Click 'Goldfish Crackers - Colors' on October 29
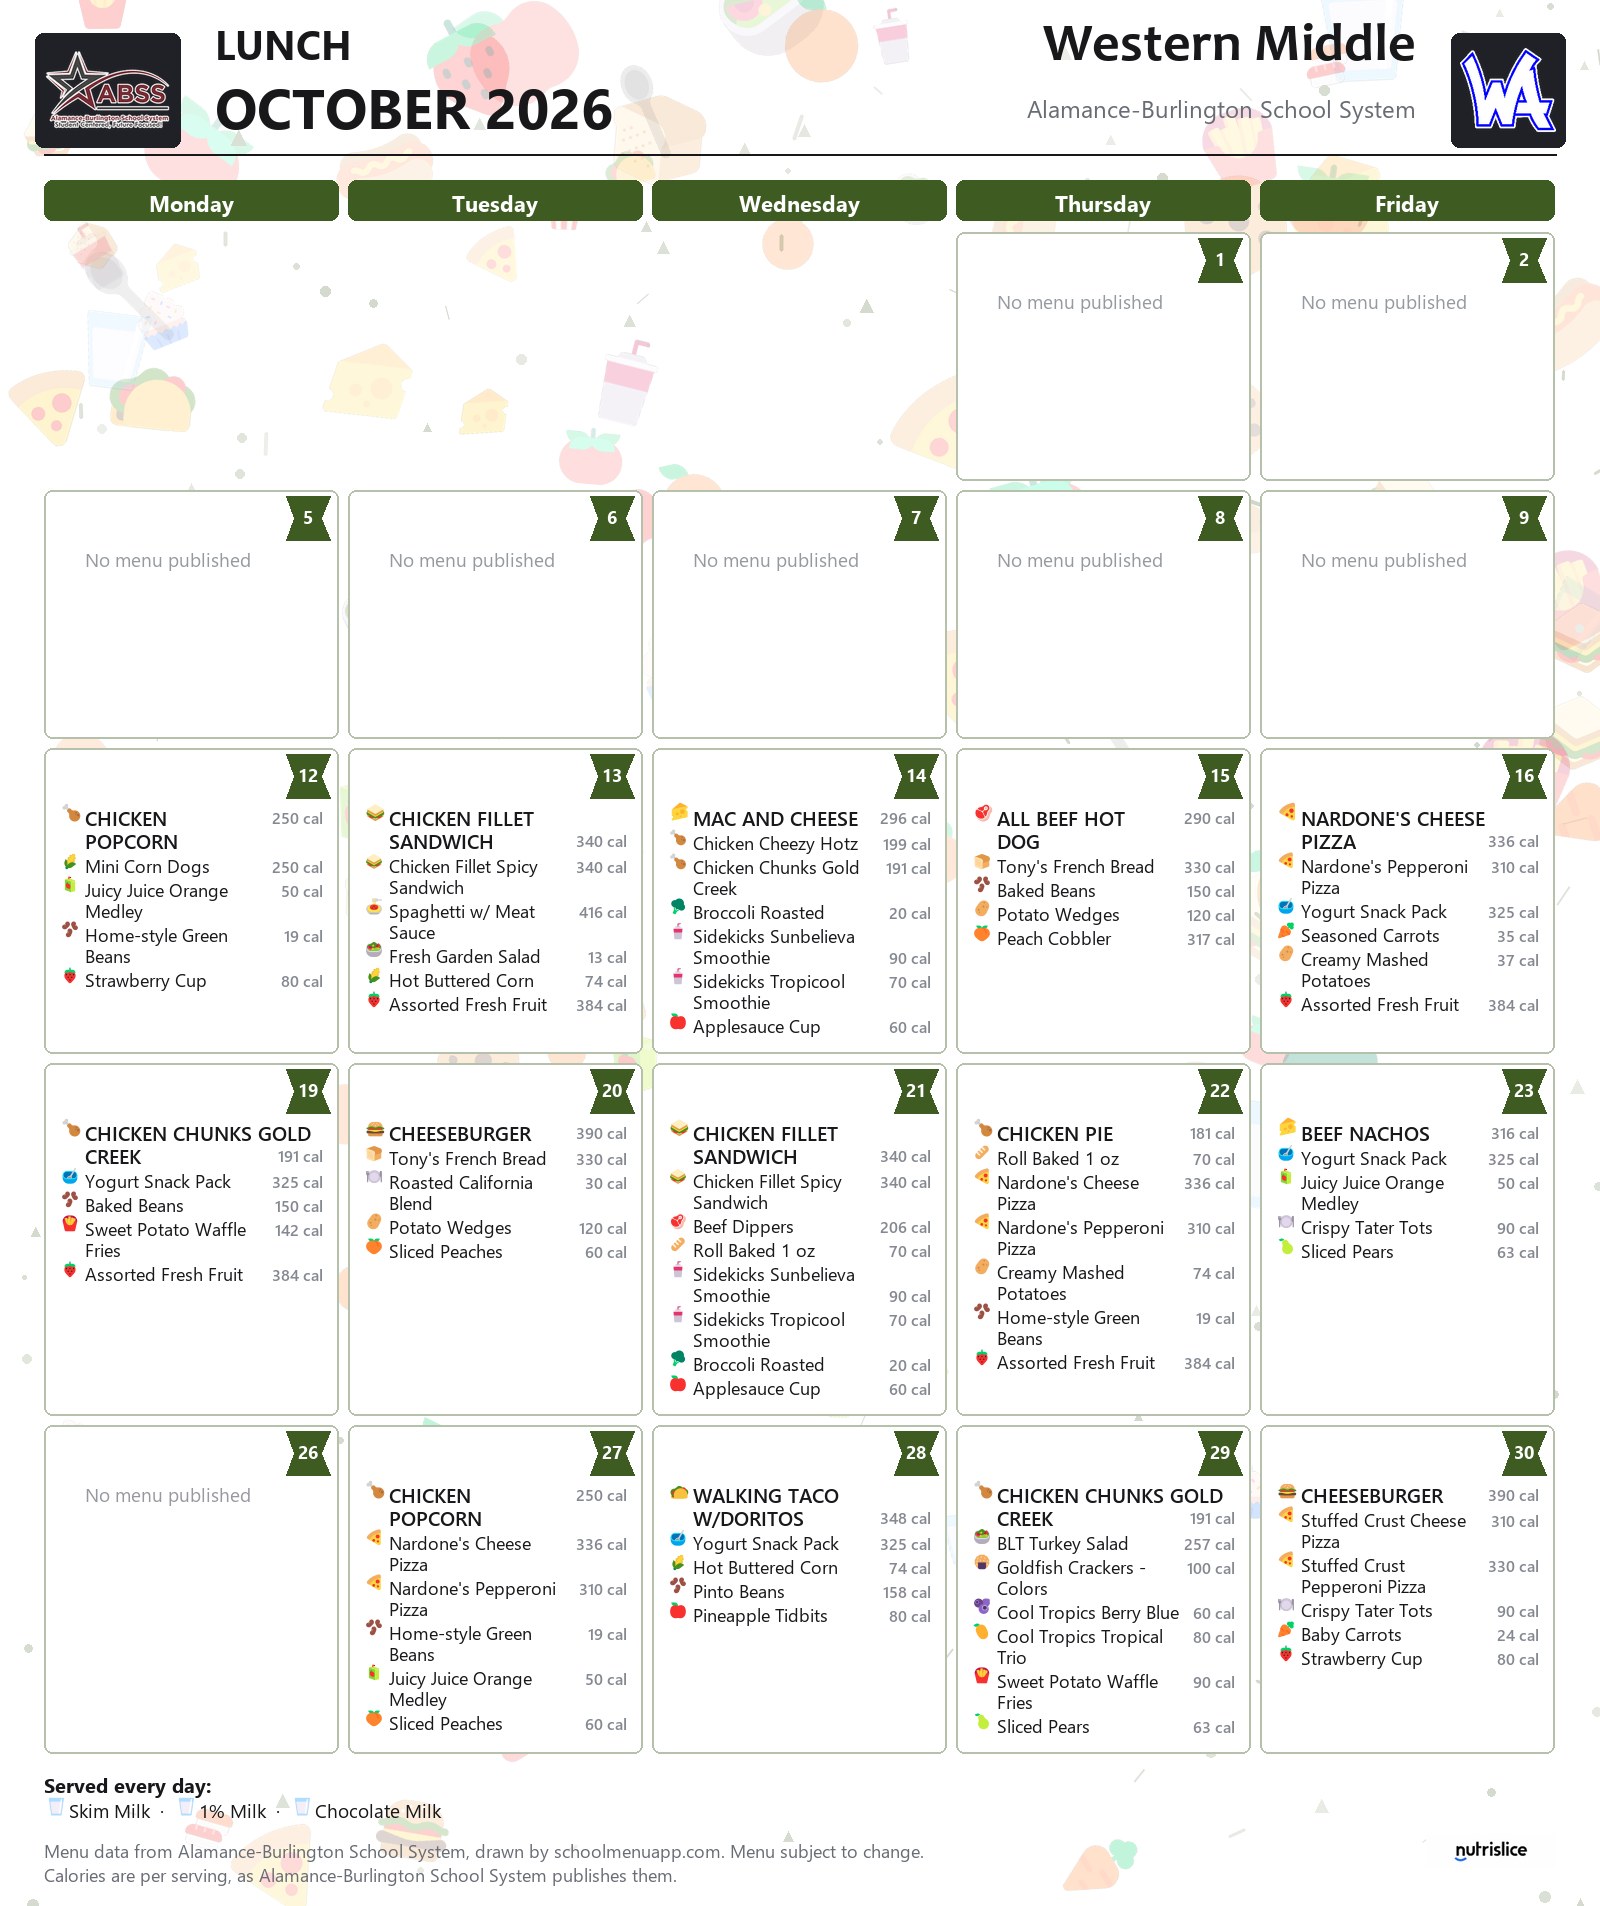The width and height of the screenshot is (1600, 1906). click(1071, 1578)
